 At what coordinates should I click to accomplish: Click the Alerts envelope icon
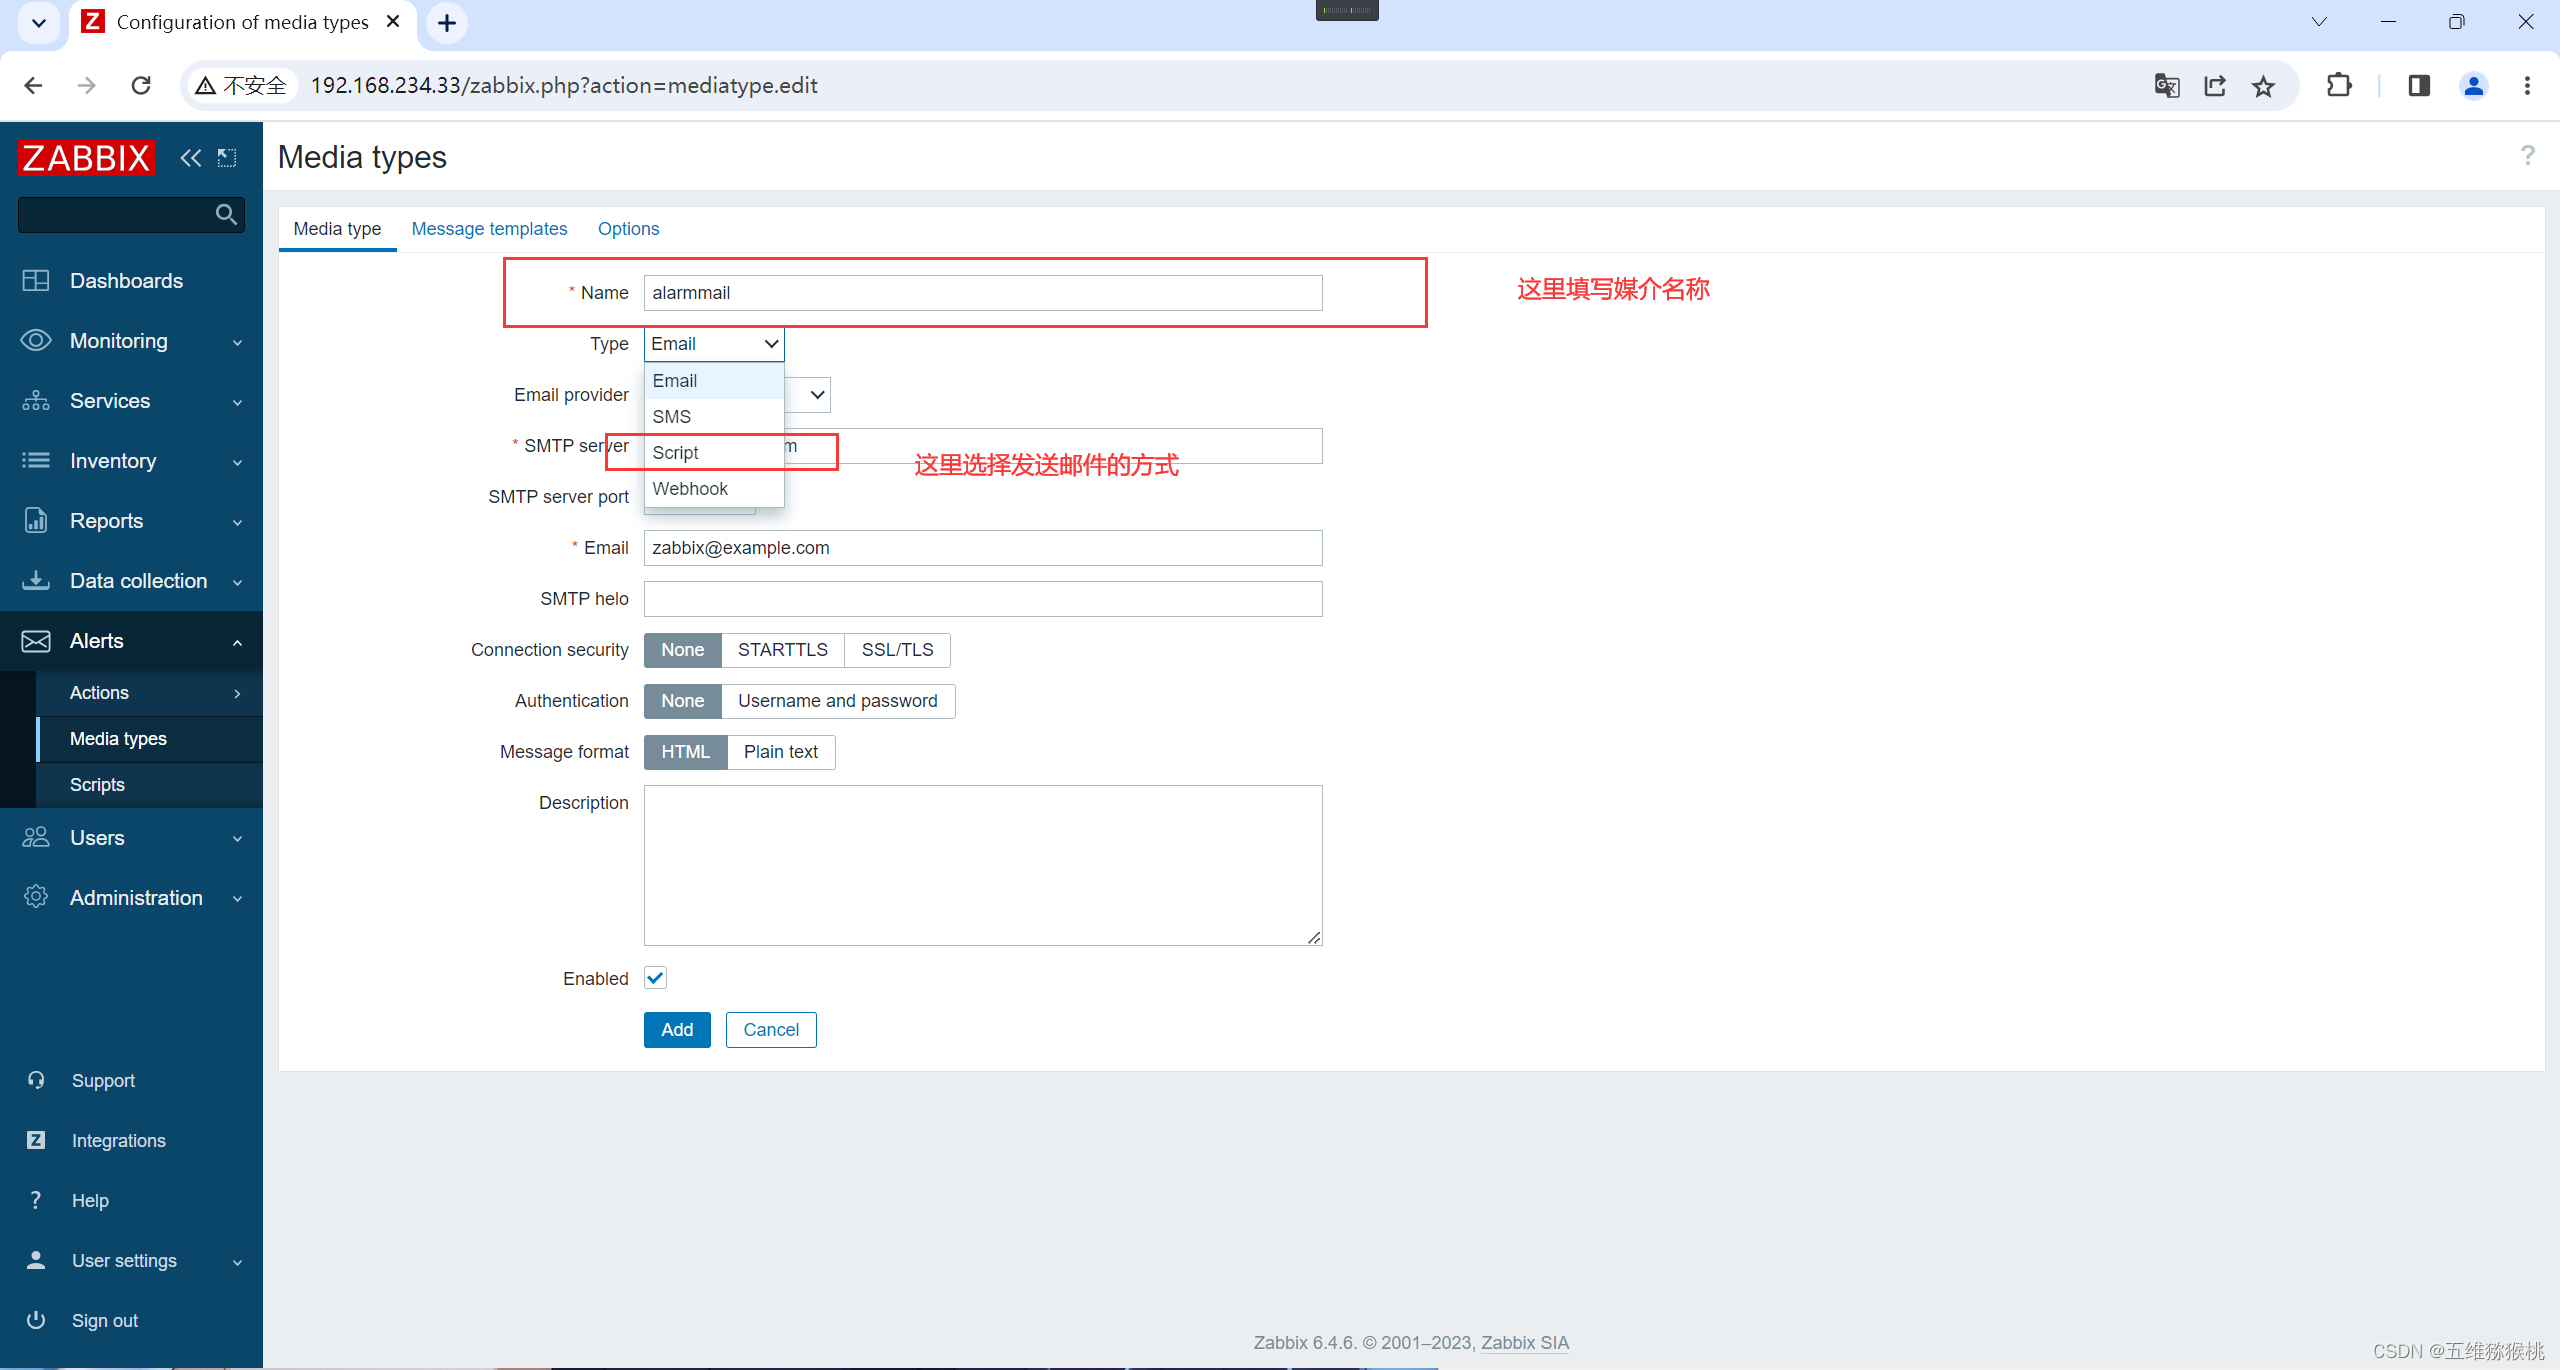point(36,641)
